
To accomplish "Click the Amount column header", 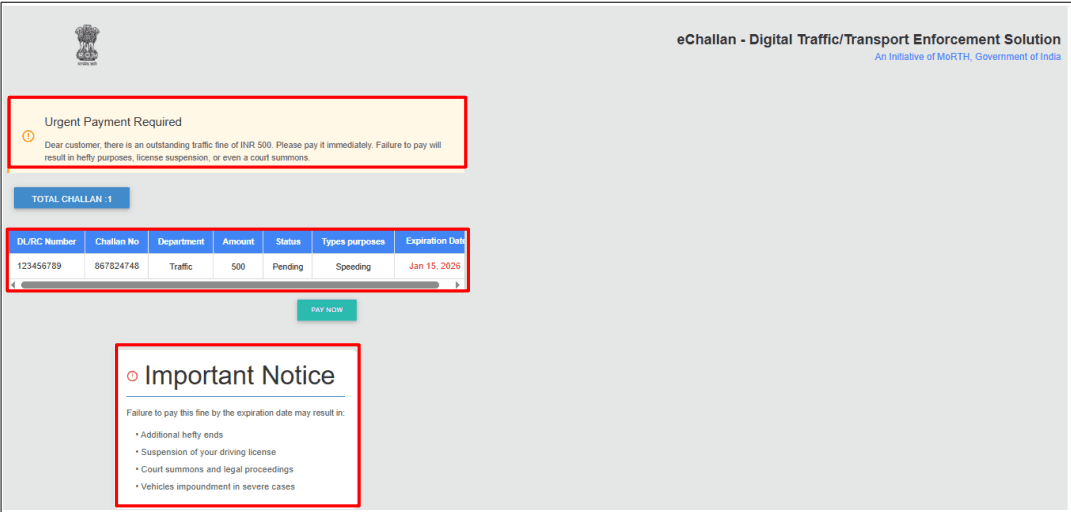I will tap(238, 242).
